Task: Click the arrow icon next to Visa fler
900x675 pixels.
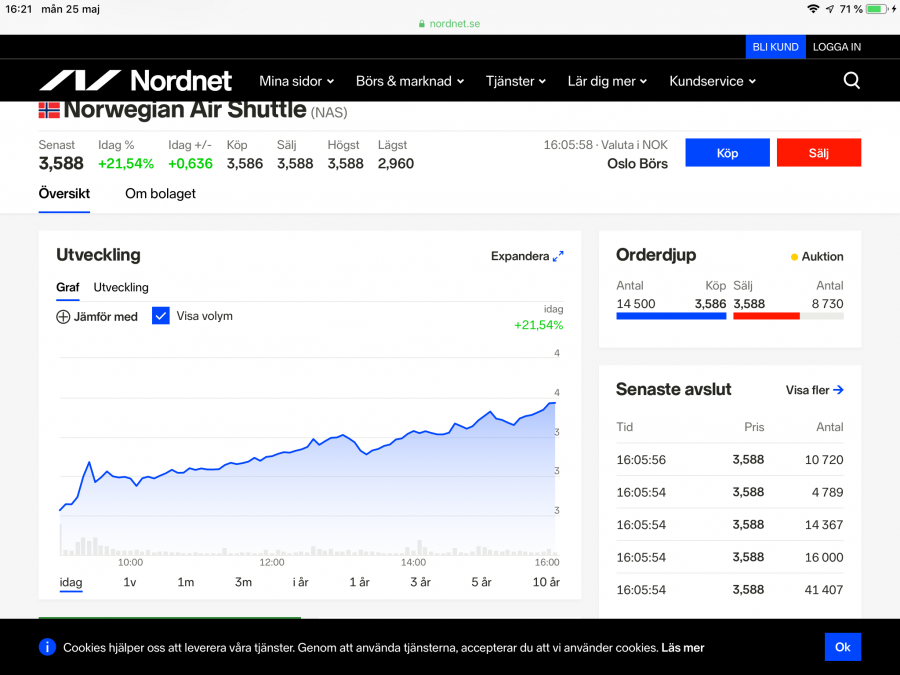Action: 838,390
